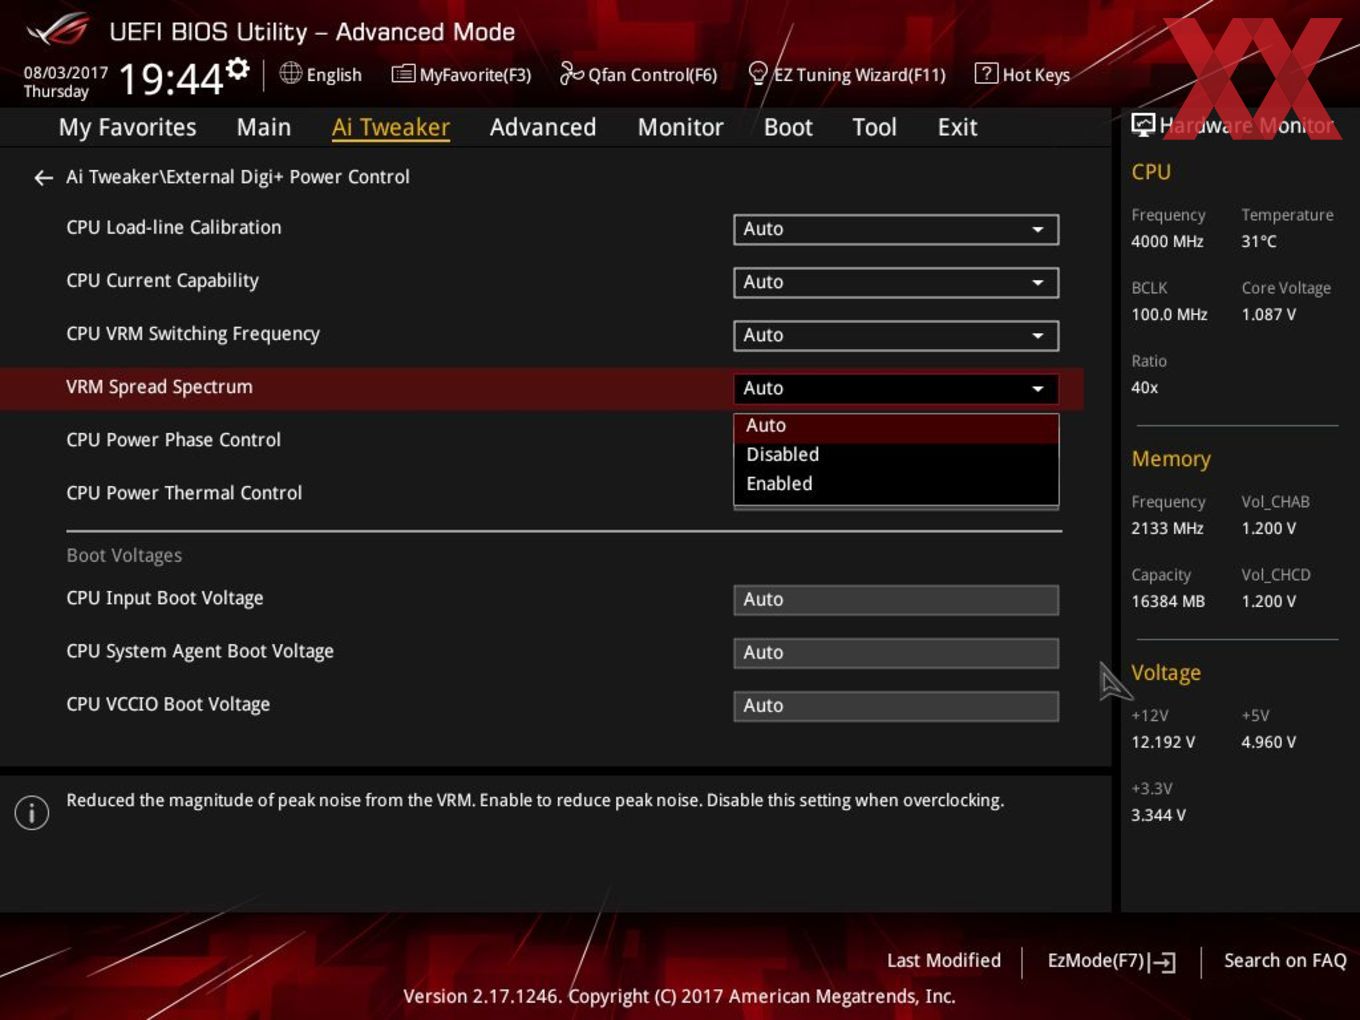Click Last Modified

[x=943, y=961]
